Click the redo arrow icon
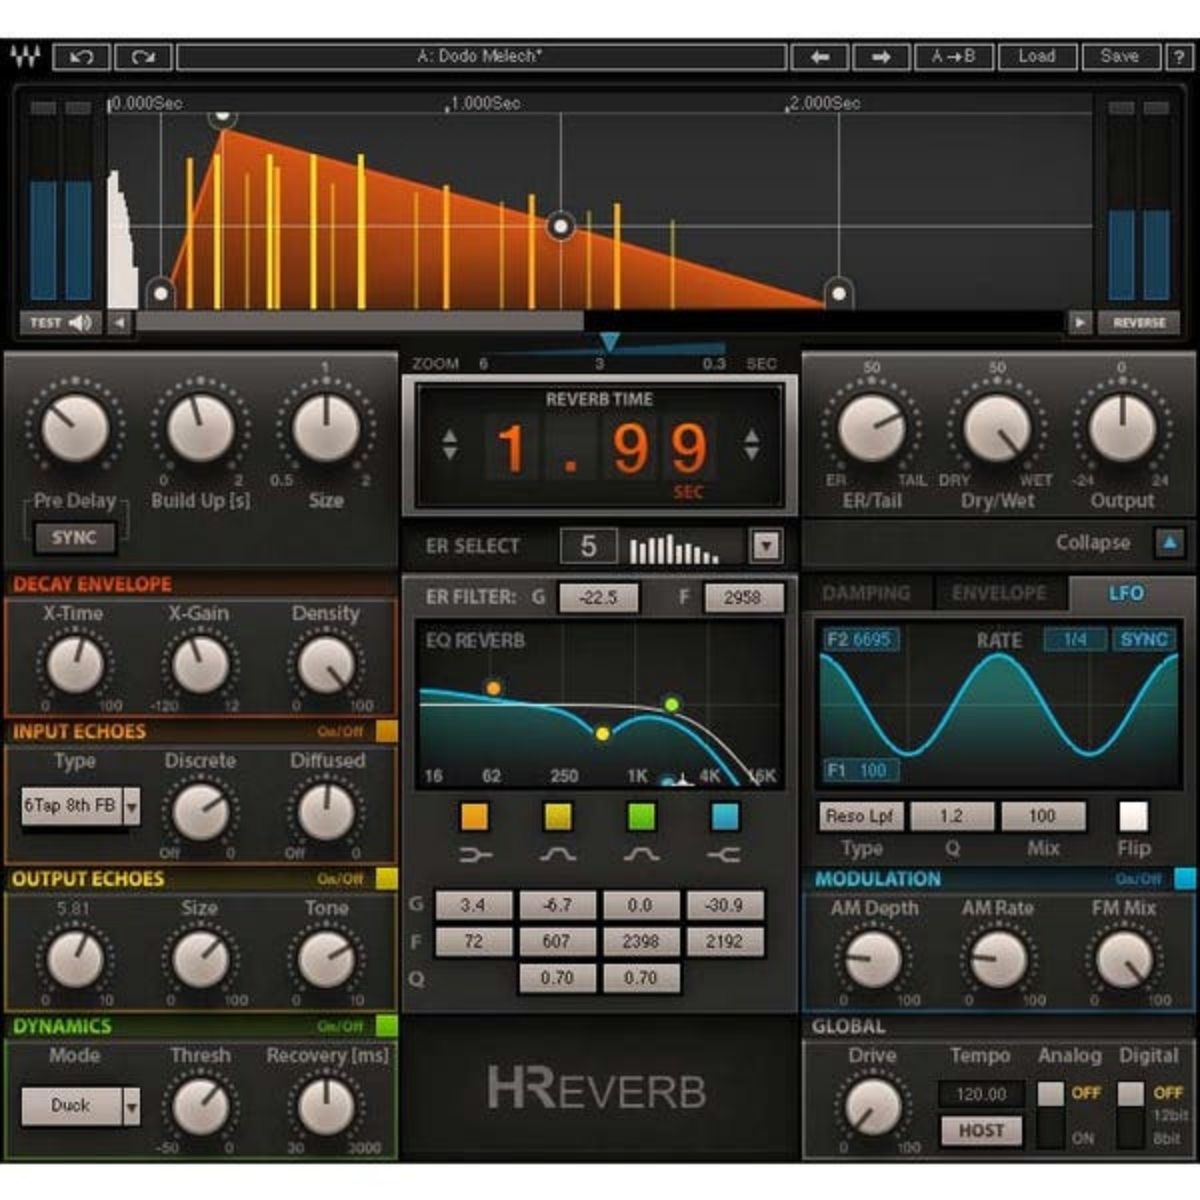The width and height of the screenshot is (1200, 1200). [x=143, y=57]
